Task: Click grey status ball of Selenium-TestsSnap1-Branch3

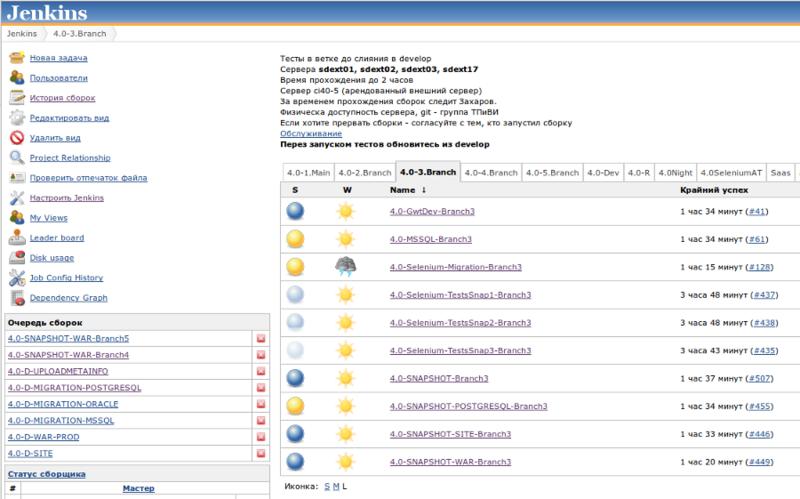Action: tap(295, 294)
